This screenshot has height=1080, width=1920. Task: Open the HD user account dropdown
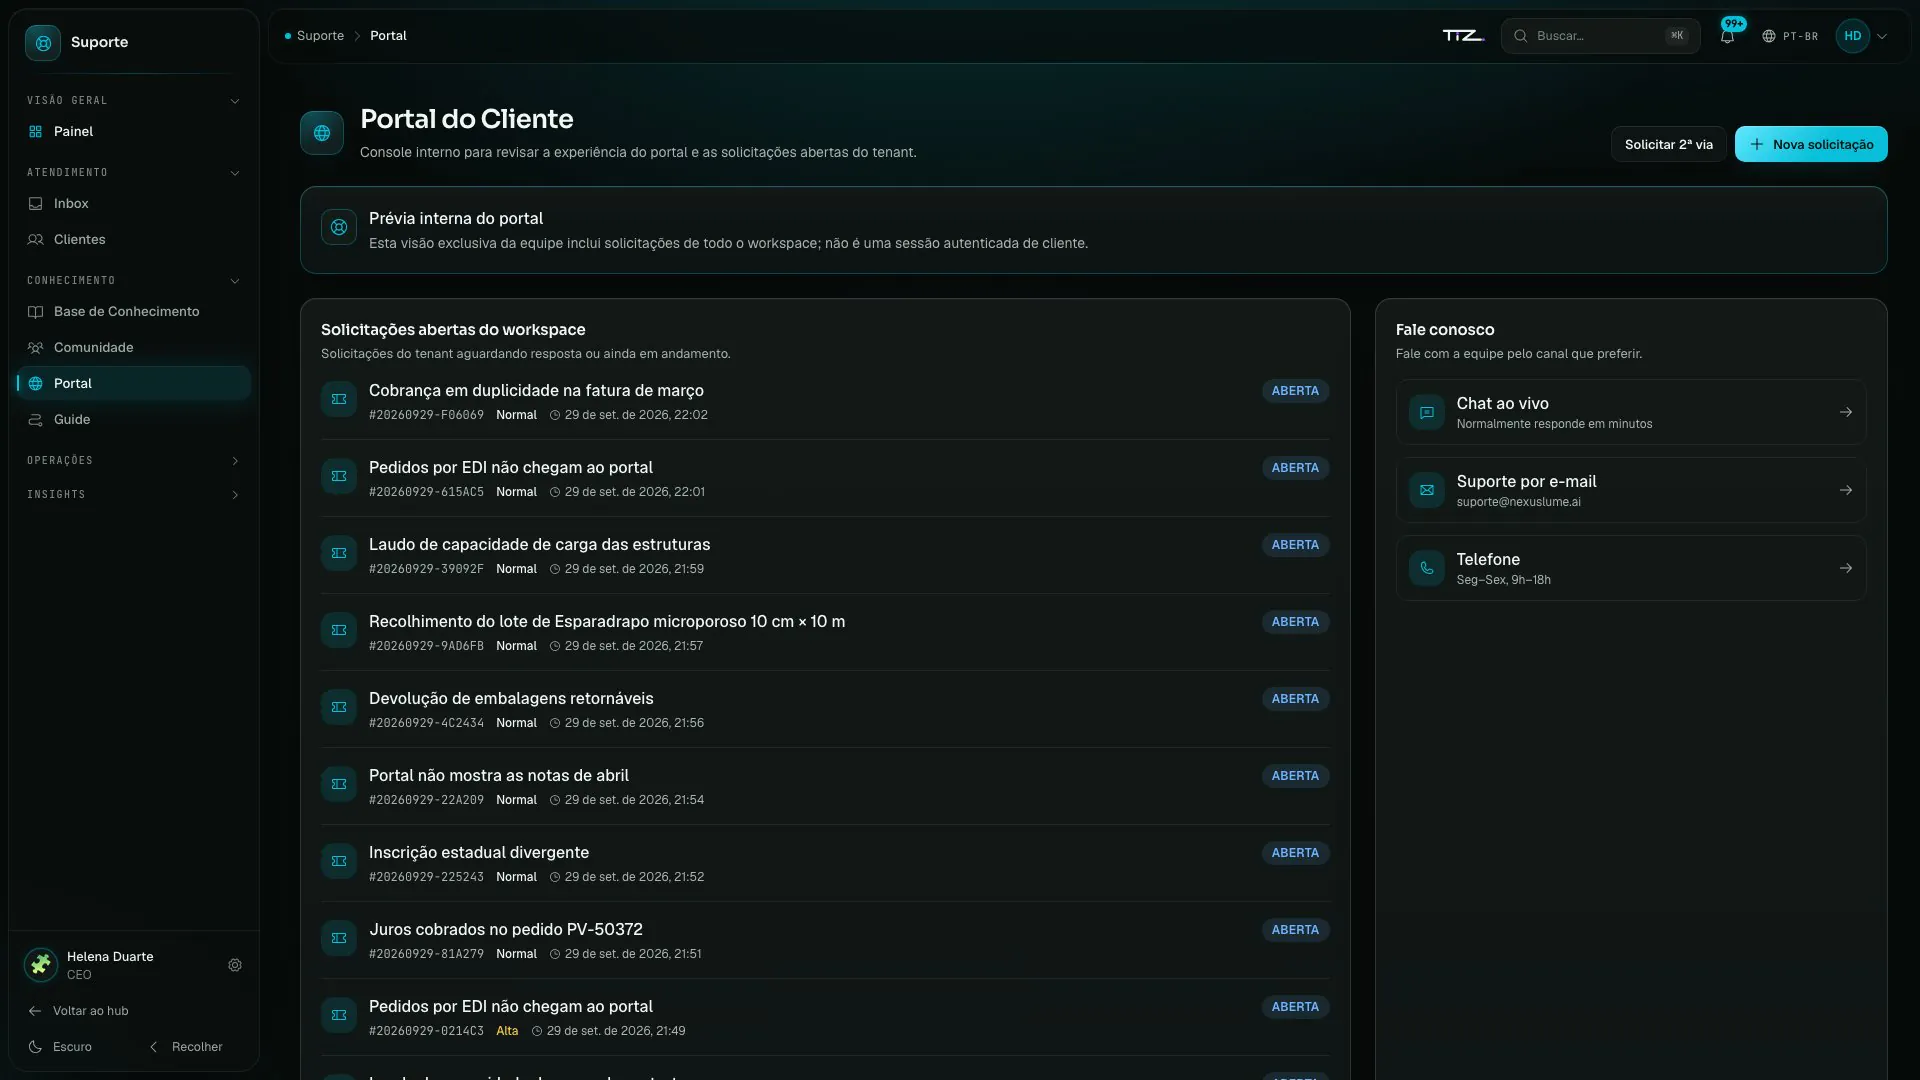1863,36
